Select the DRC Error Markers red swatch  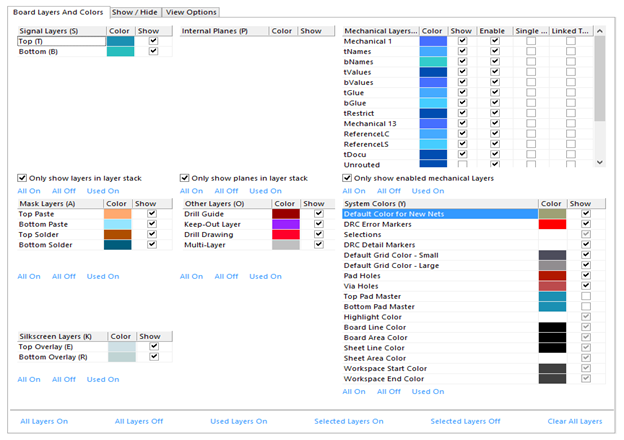pos(552,224)
